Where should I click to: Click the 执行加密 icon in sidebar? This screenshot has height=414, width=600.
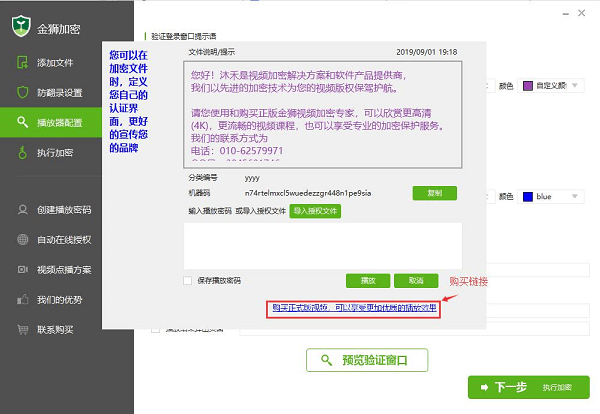[x=23, y=152]
